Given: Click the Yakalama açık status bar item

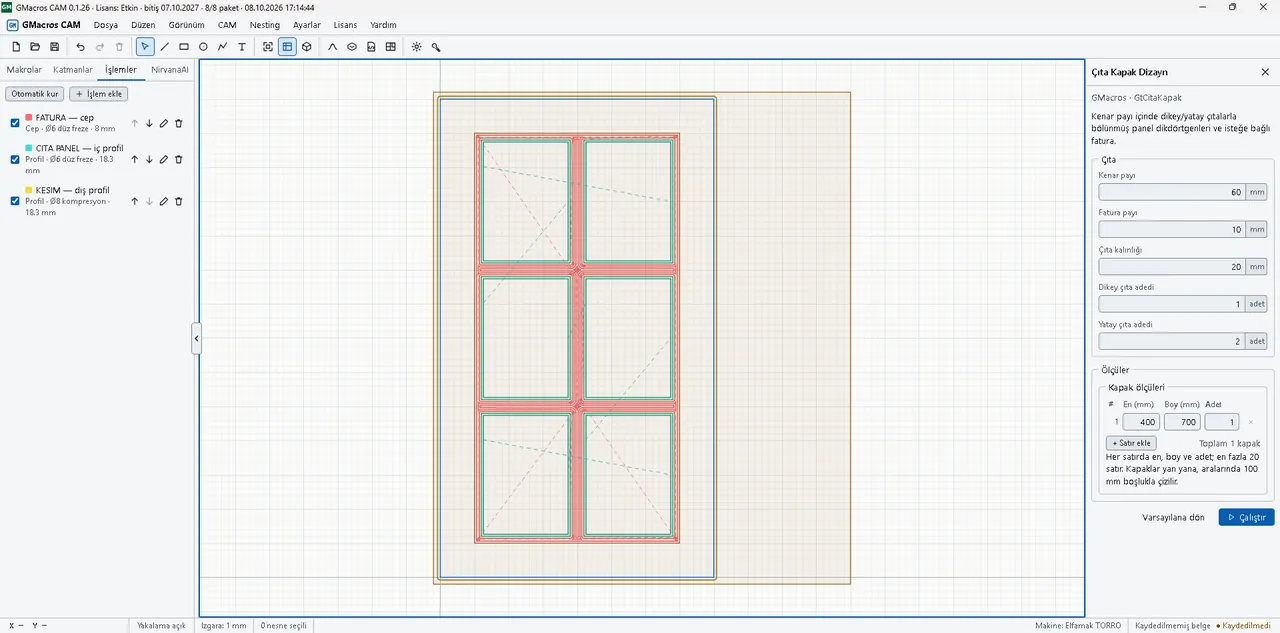Looking at the screenshot, I should 161,625.
